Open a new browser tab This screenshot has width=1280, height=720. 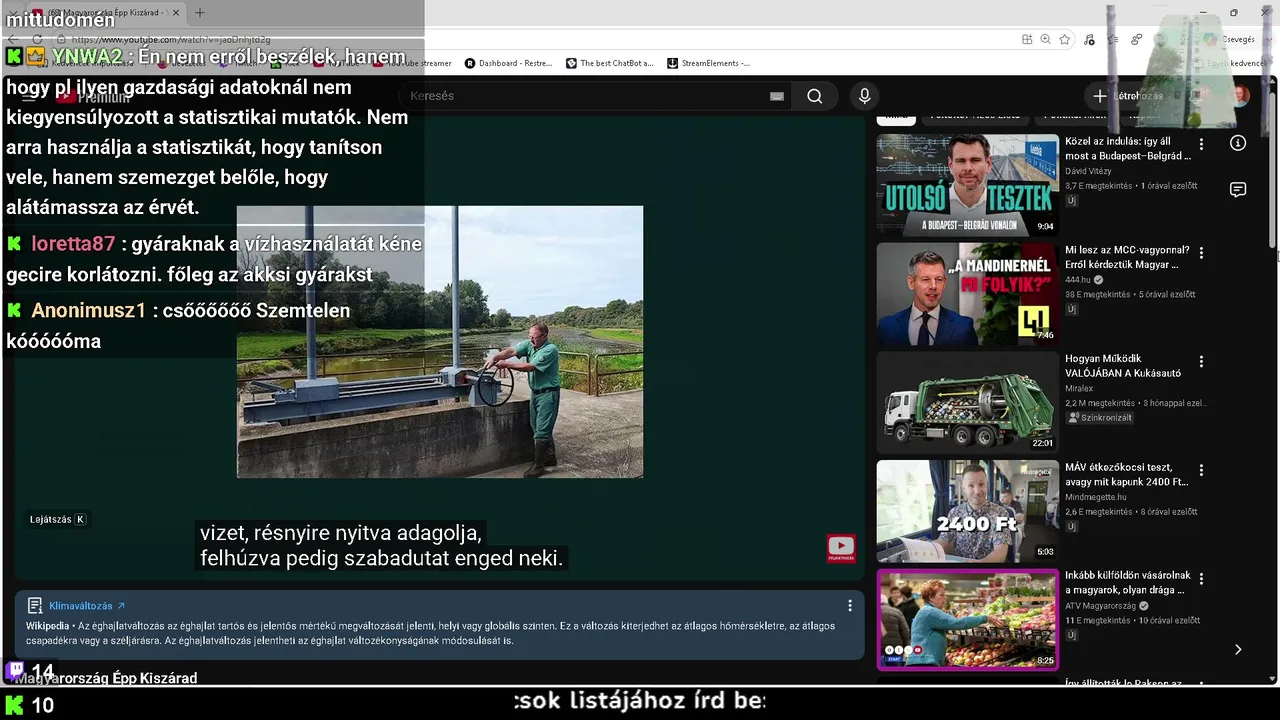coord(199,13)
